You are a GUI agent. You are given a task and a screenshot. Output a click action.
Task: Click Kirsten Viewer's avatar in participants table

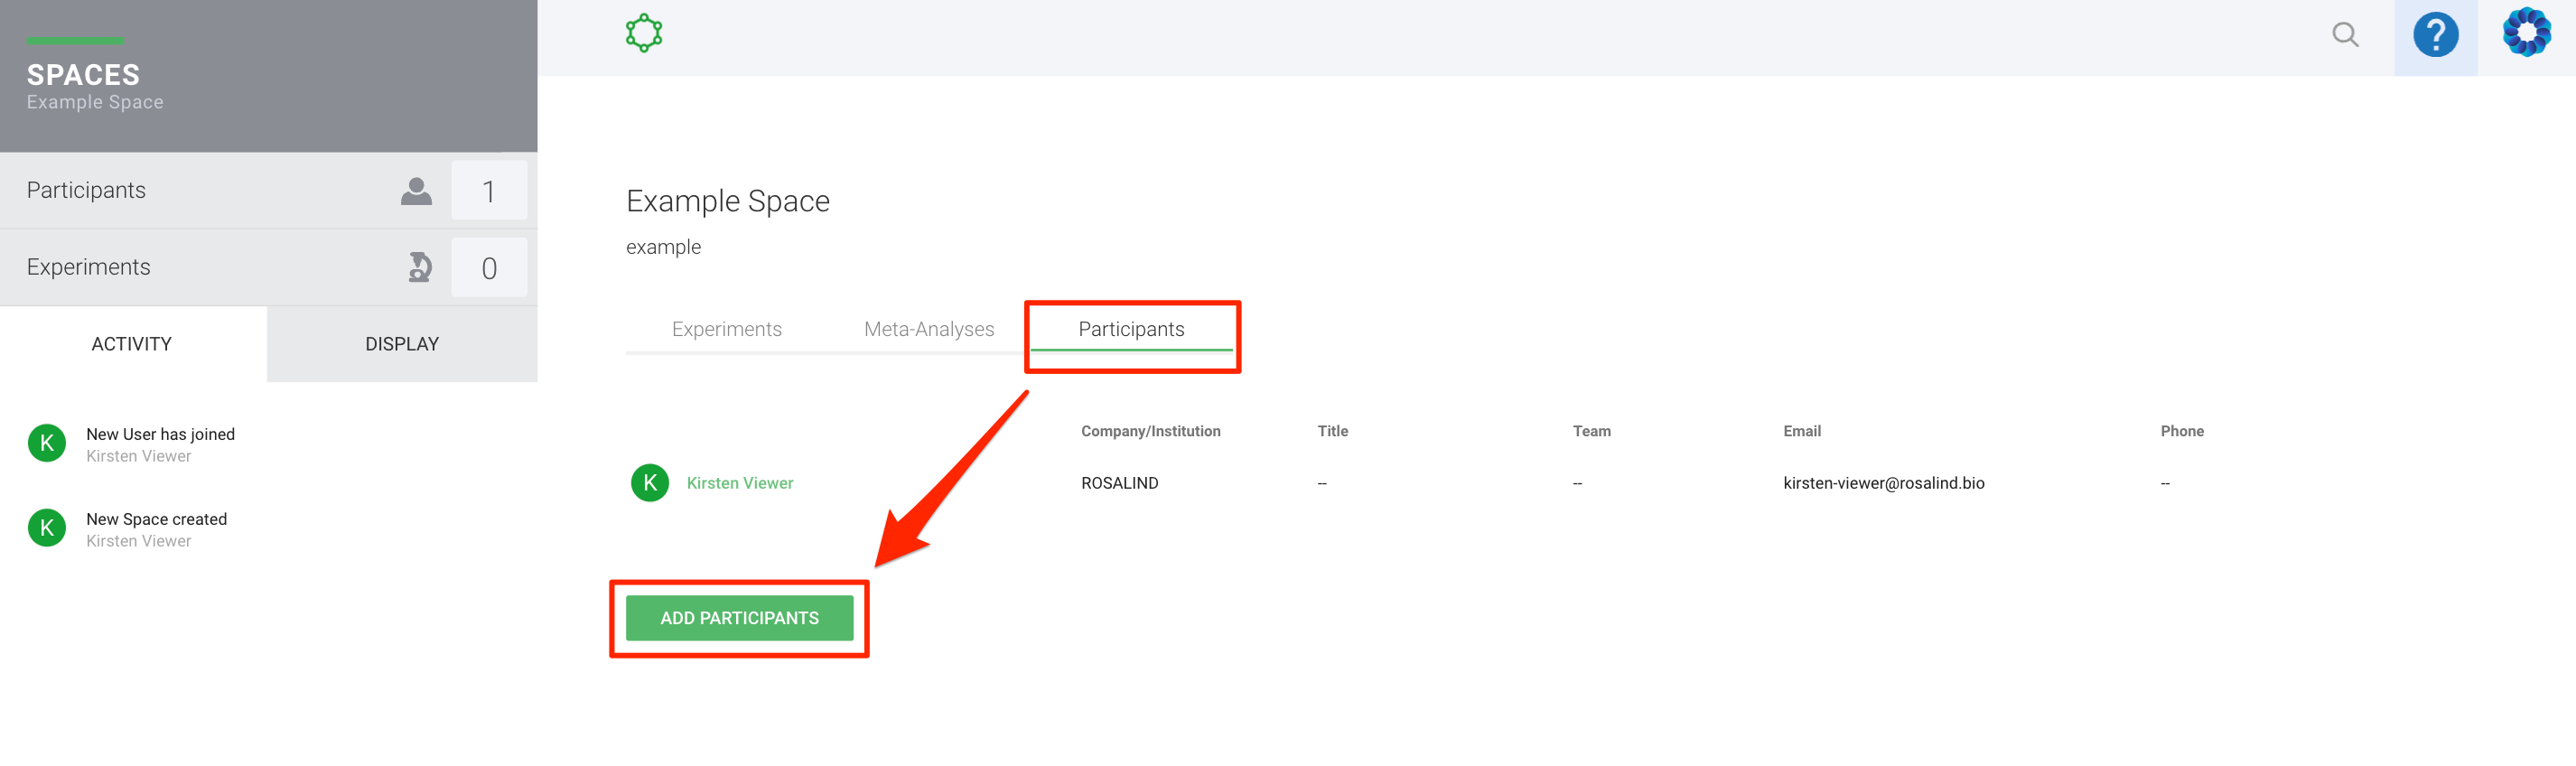(650, 483)
